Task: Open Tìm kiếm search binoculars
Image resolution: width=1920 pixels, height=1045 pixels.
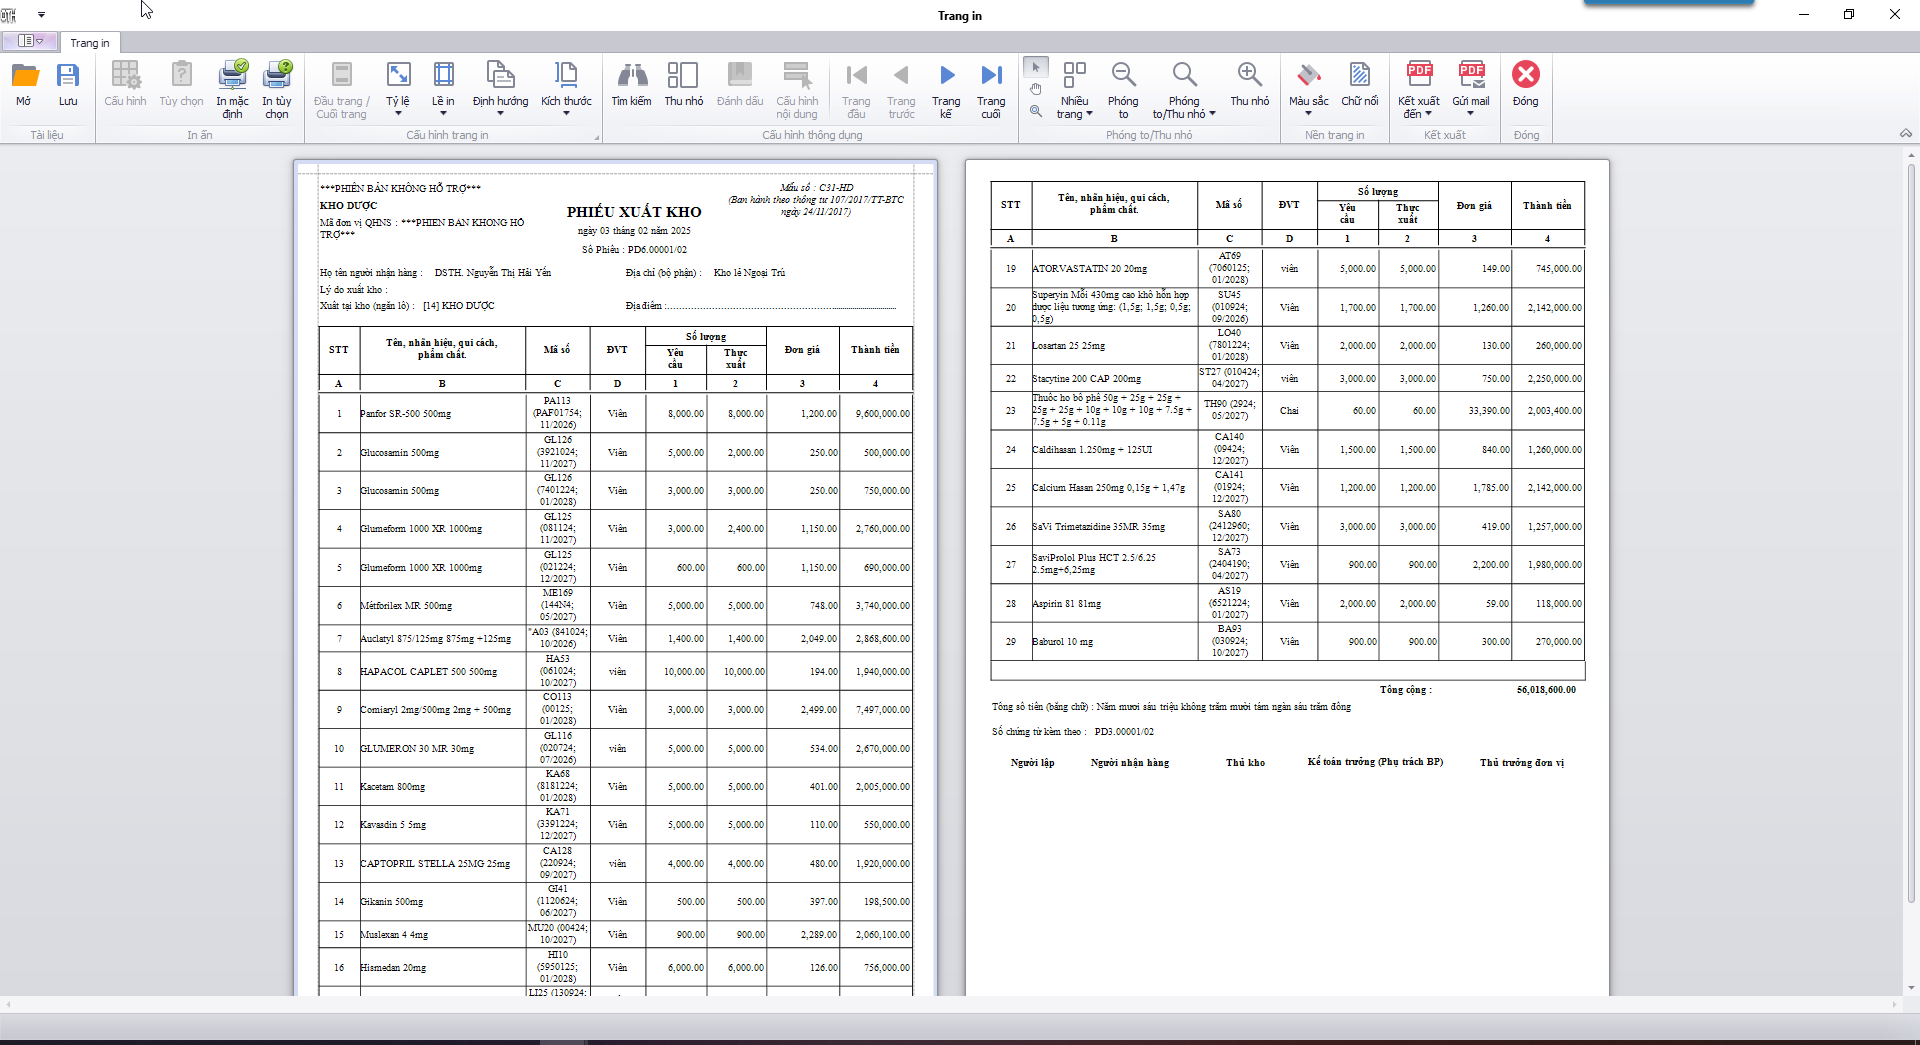Action: 631,84
